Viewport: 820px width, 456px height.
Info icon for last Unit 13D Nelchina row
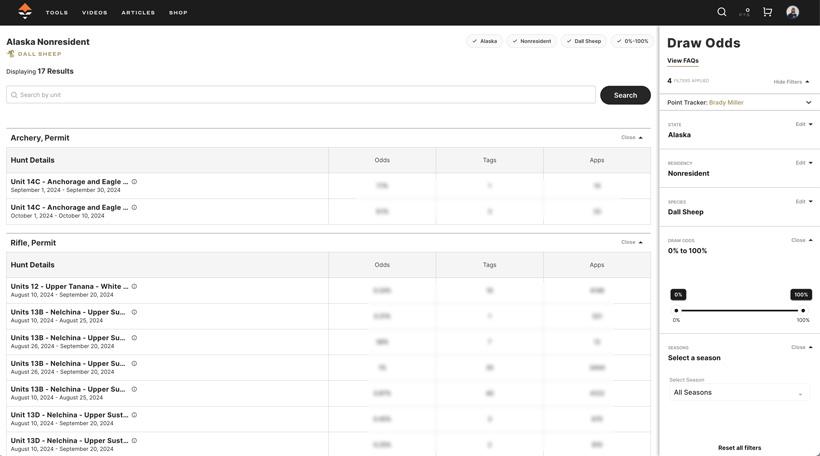coord(134,440)
